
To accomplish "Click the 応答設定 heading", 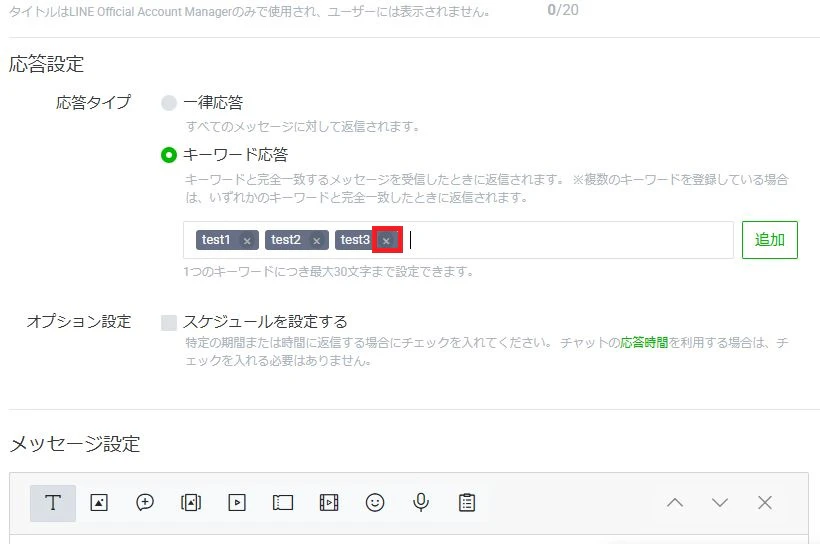I will pos(47,64).
